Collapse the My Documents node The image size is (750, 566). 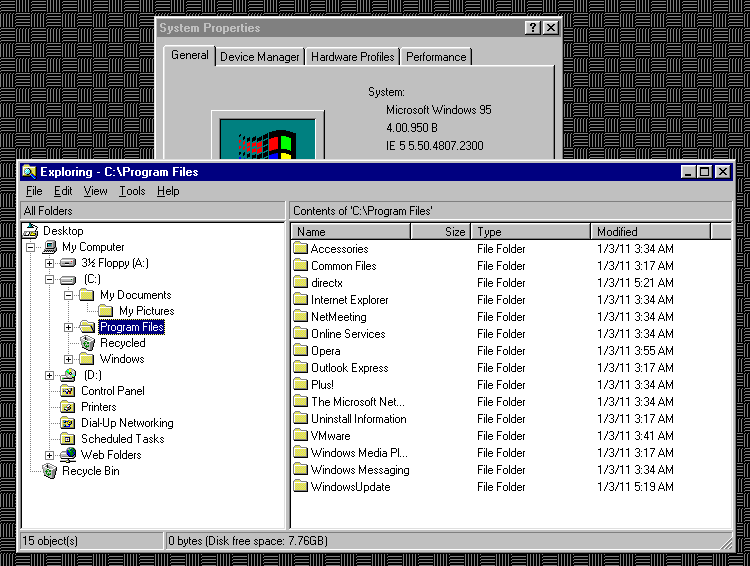point(68,295)
